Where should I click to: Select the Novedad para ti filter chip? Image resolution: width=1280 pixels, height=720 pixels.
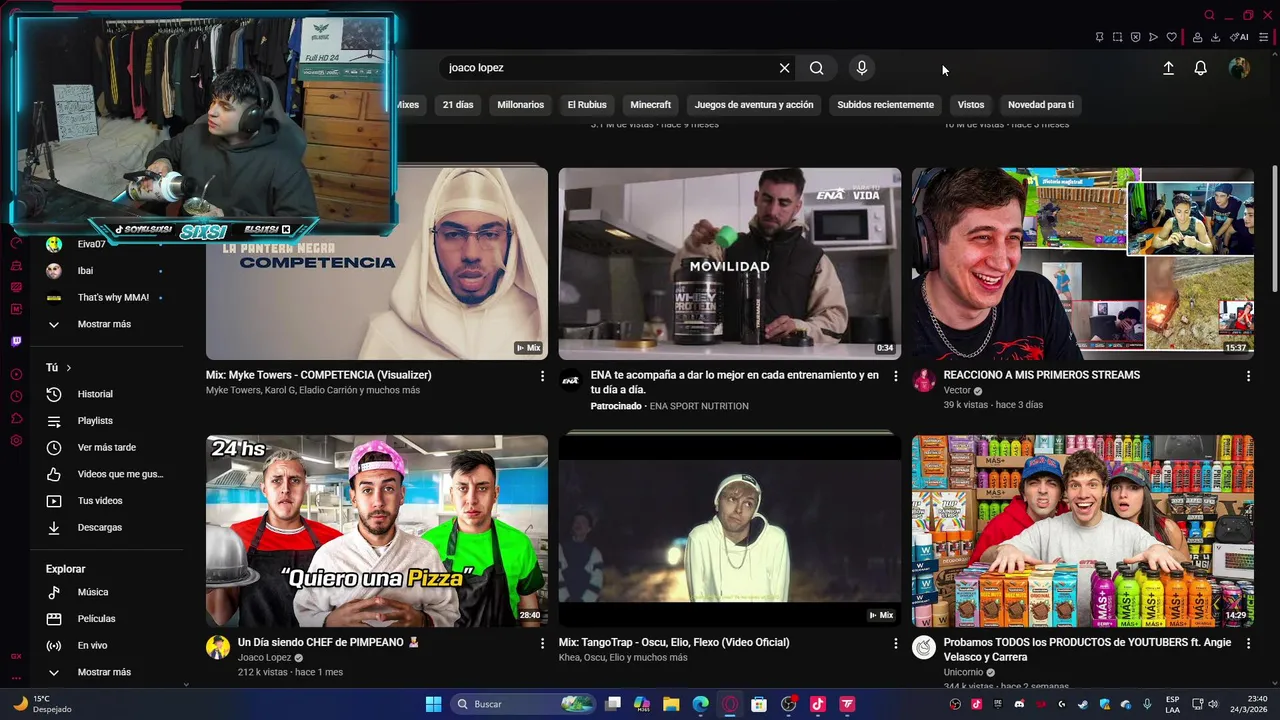tap(1041, 105)
